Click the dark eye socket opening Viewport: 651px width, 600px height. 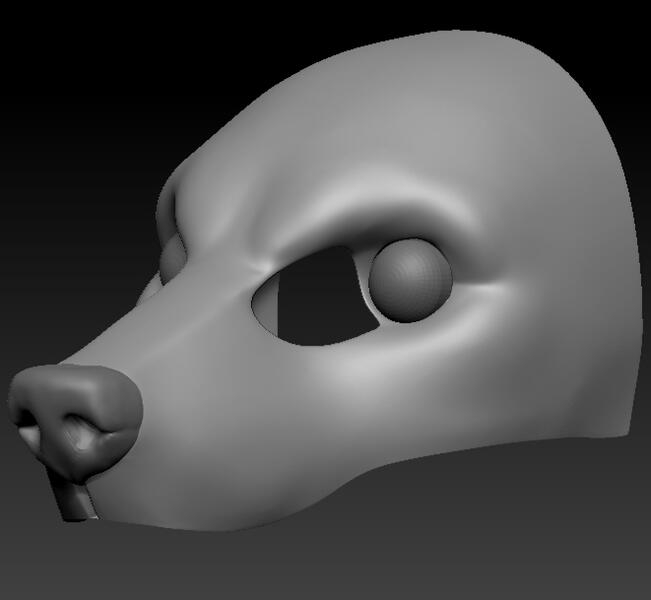coord(320,300)
